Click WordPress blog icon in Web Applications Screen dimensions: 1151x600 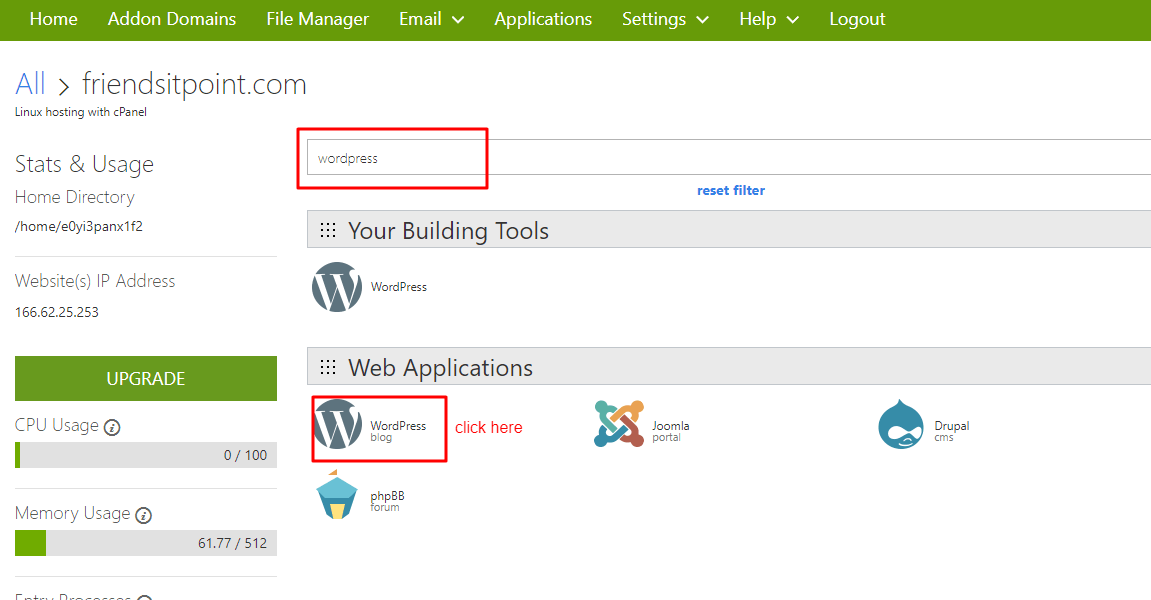tap(337, 424)
